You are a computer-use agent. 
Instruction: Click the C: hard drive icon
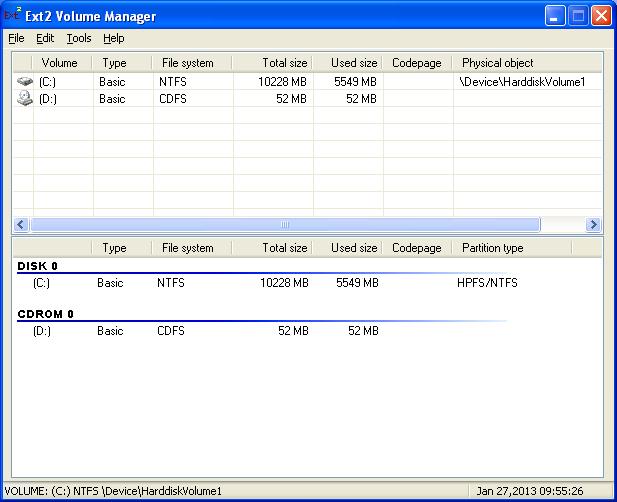click(25, 81)
